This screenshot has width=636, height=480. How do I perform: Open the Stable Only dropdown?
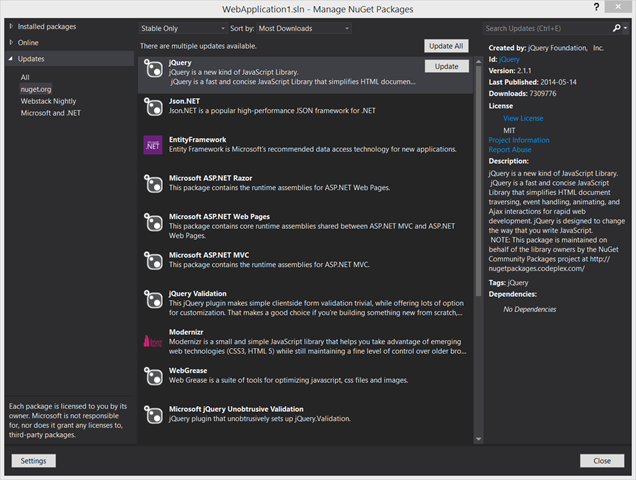(183, 28)
